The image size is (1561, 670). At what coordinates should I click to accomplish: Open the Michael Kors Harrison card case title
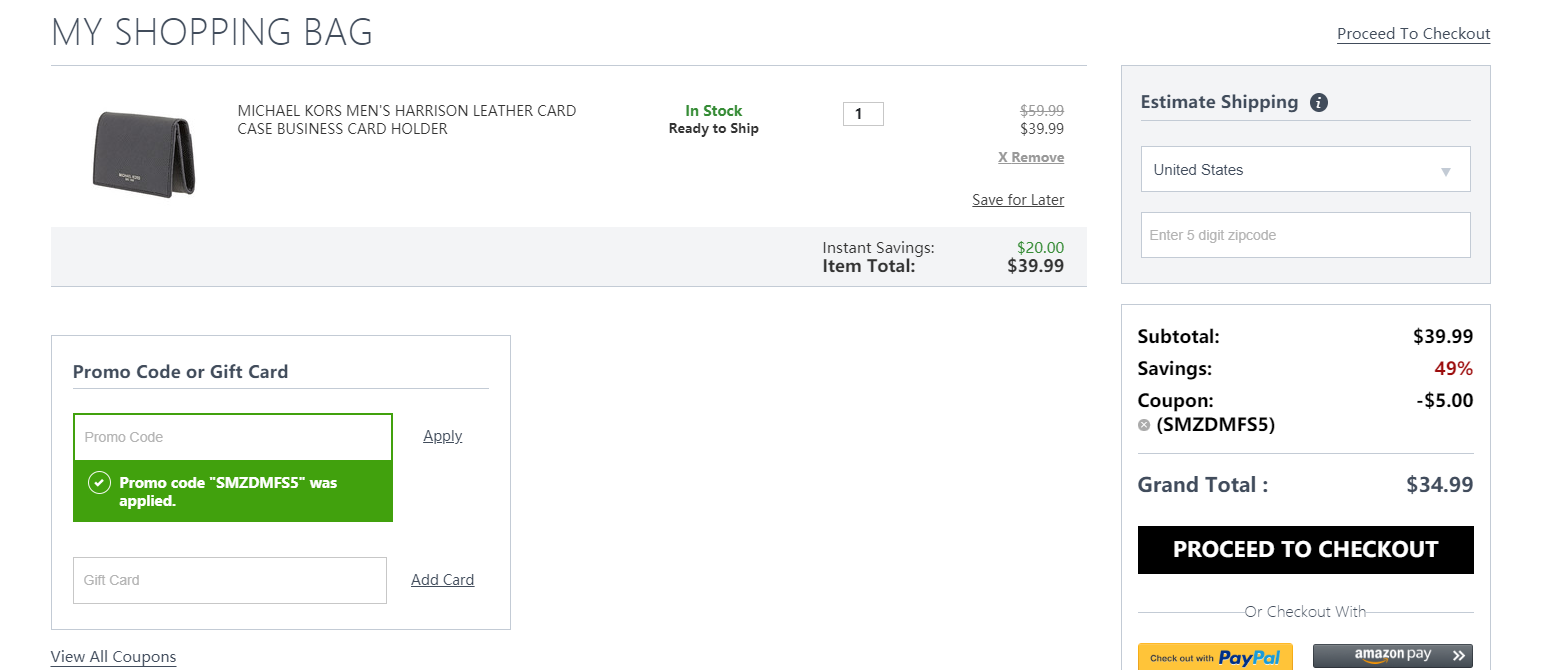(407, 120)
